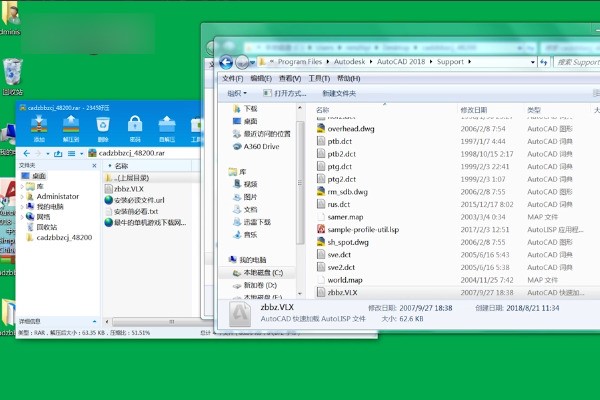
Task: Expand 网络 node in archive tree
Action: click(22, 217)
